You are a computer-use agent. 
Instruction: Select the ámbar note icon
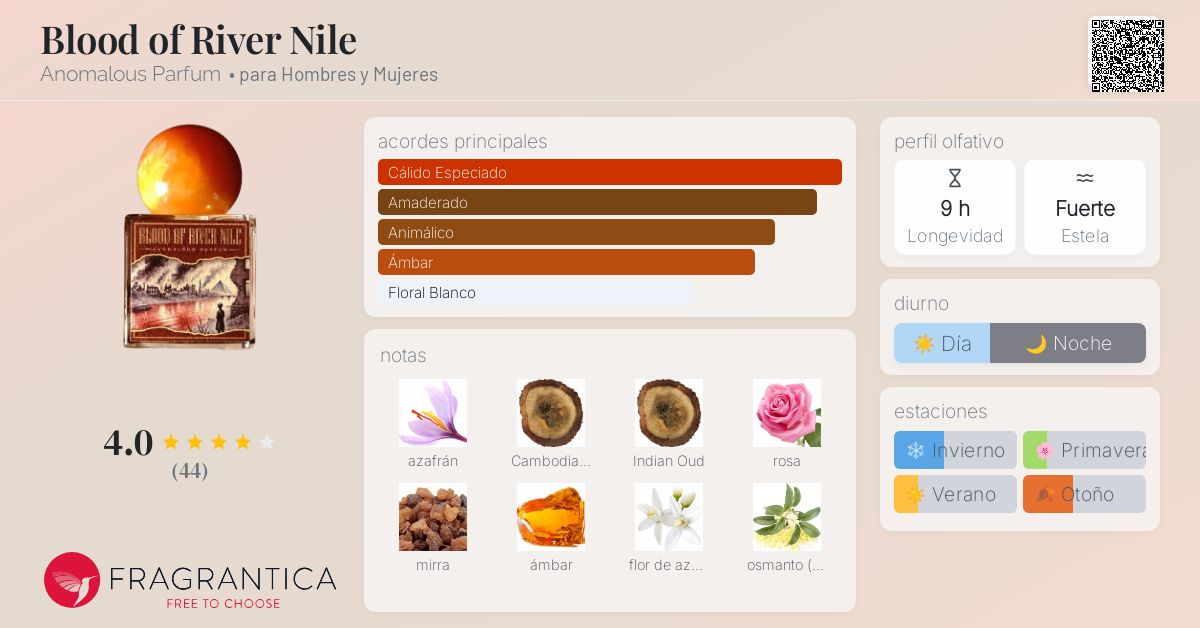pyautogui.click(x=551, y=516)
